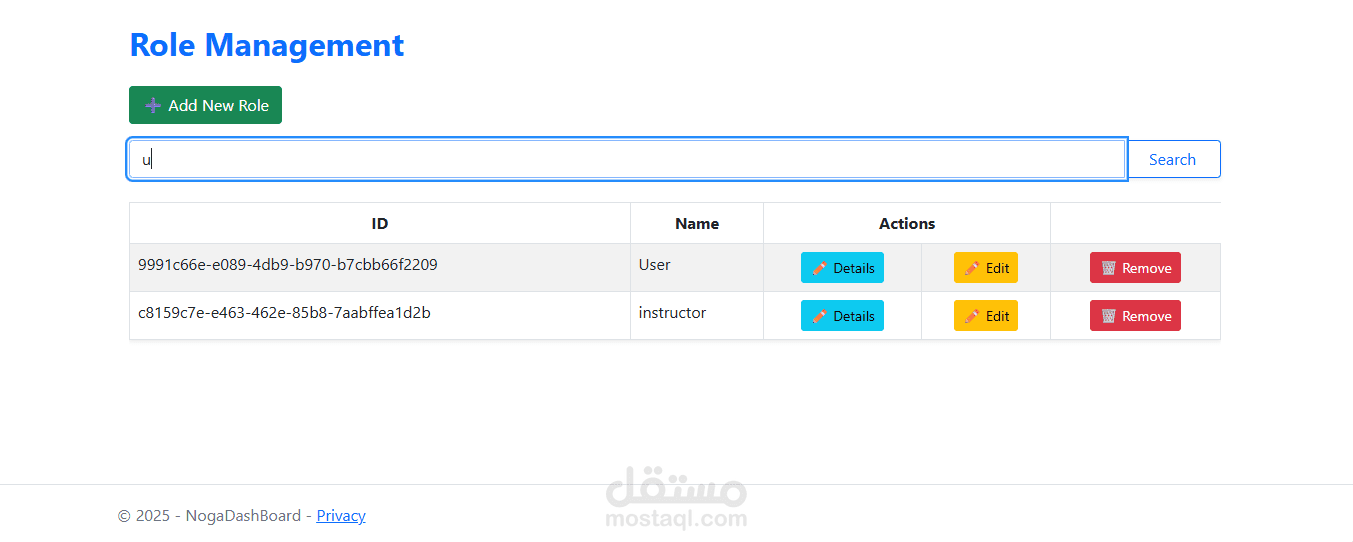Viewport: 1353px width, 542px height.
Task: Click the Add New Role button
Action: [205, 105]
